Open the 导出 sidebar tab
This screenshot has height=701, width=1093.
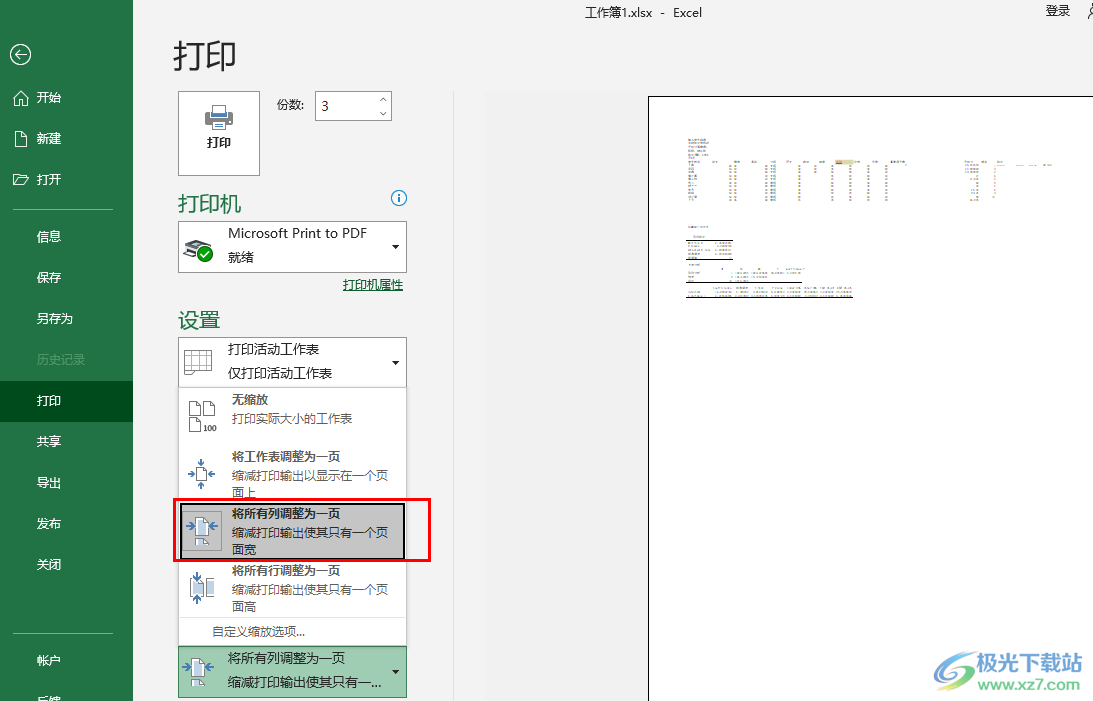[x=66, y=482]
